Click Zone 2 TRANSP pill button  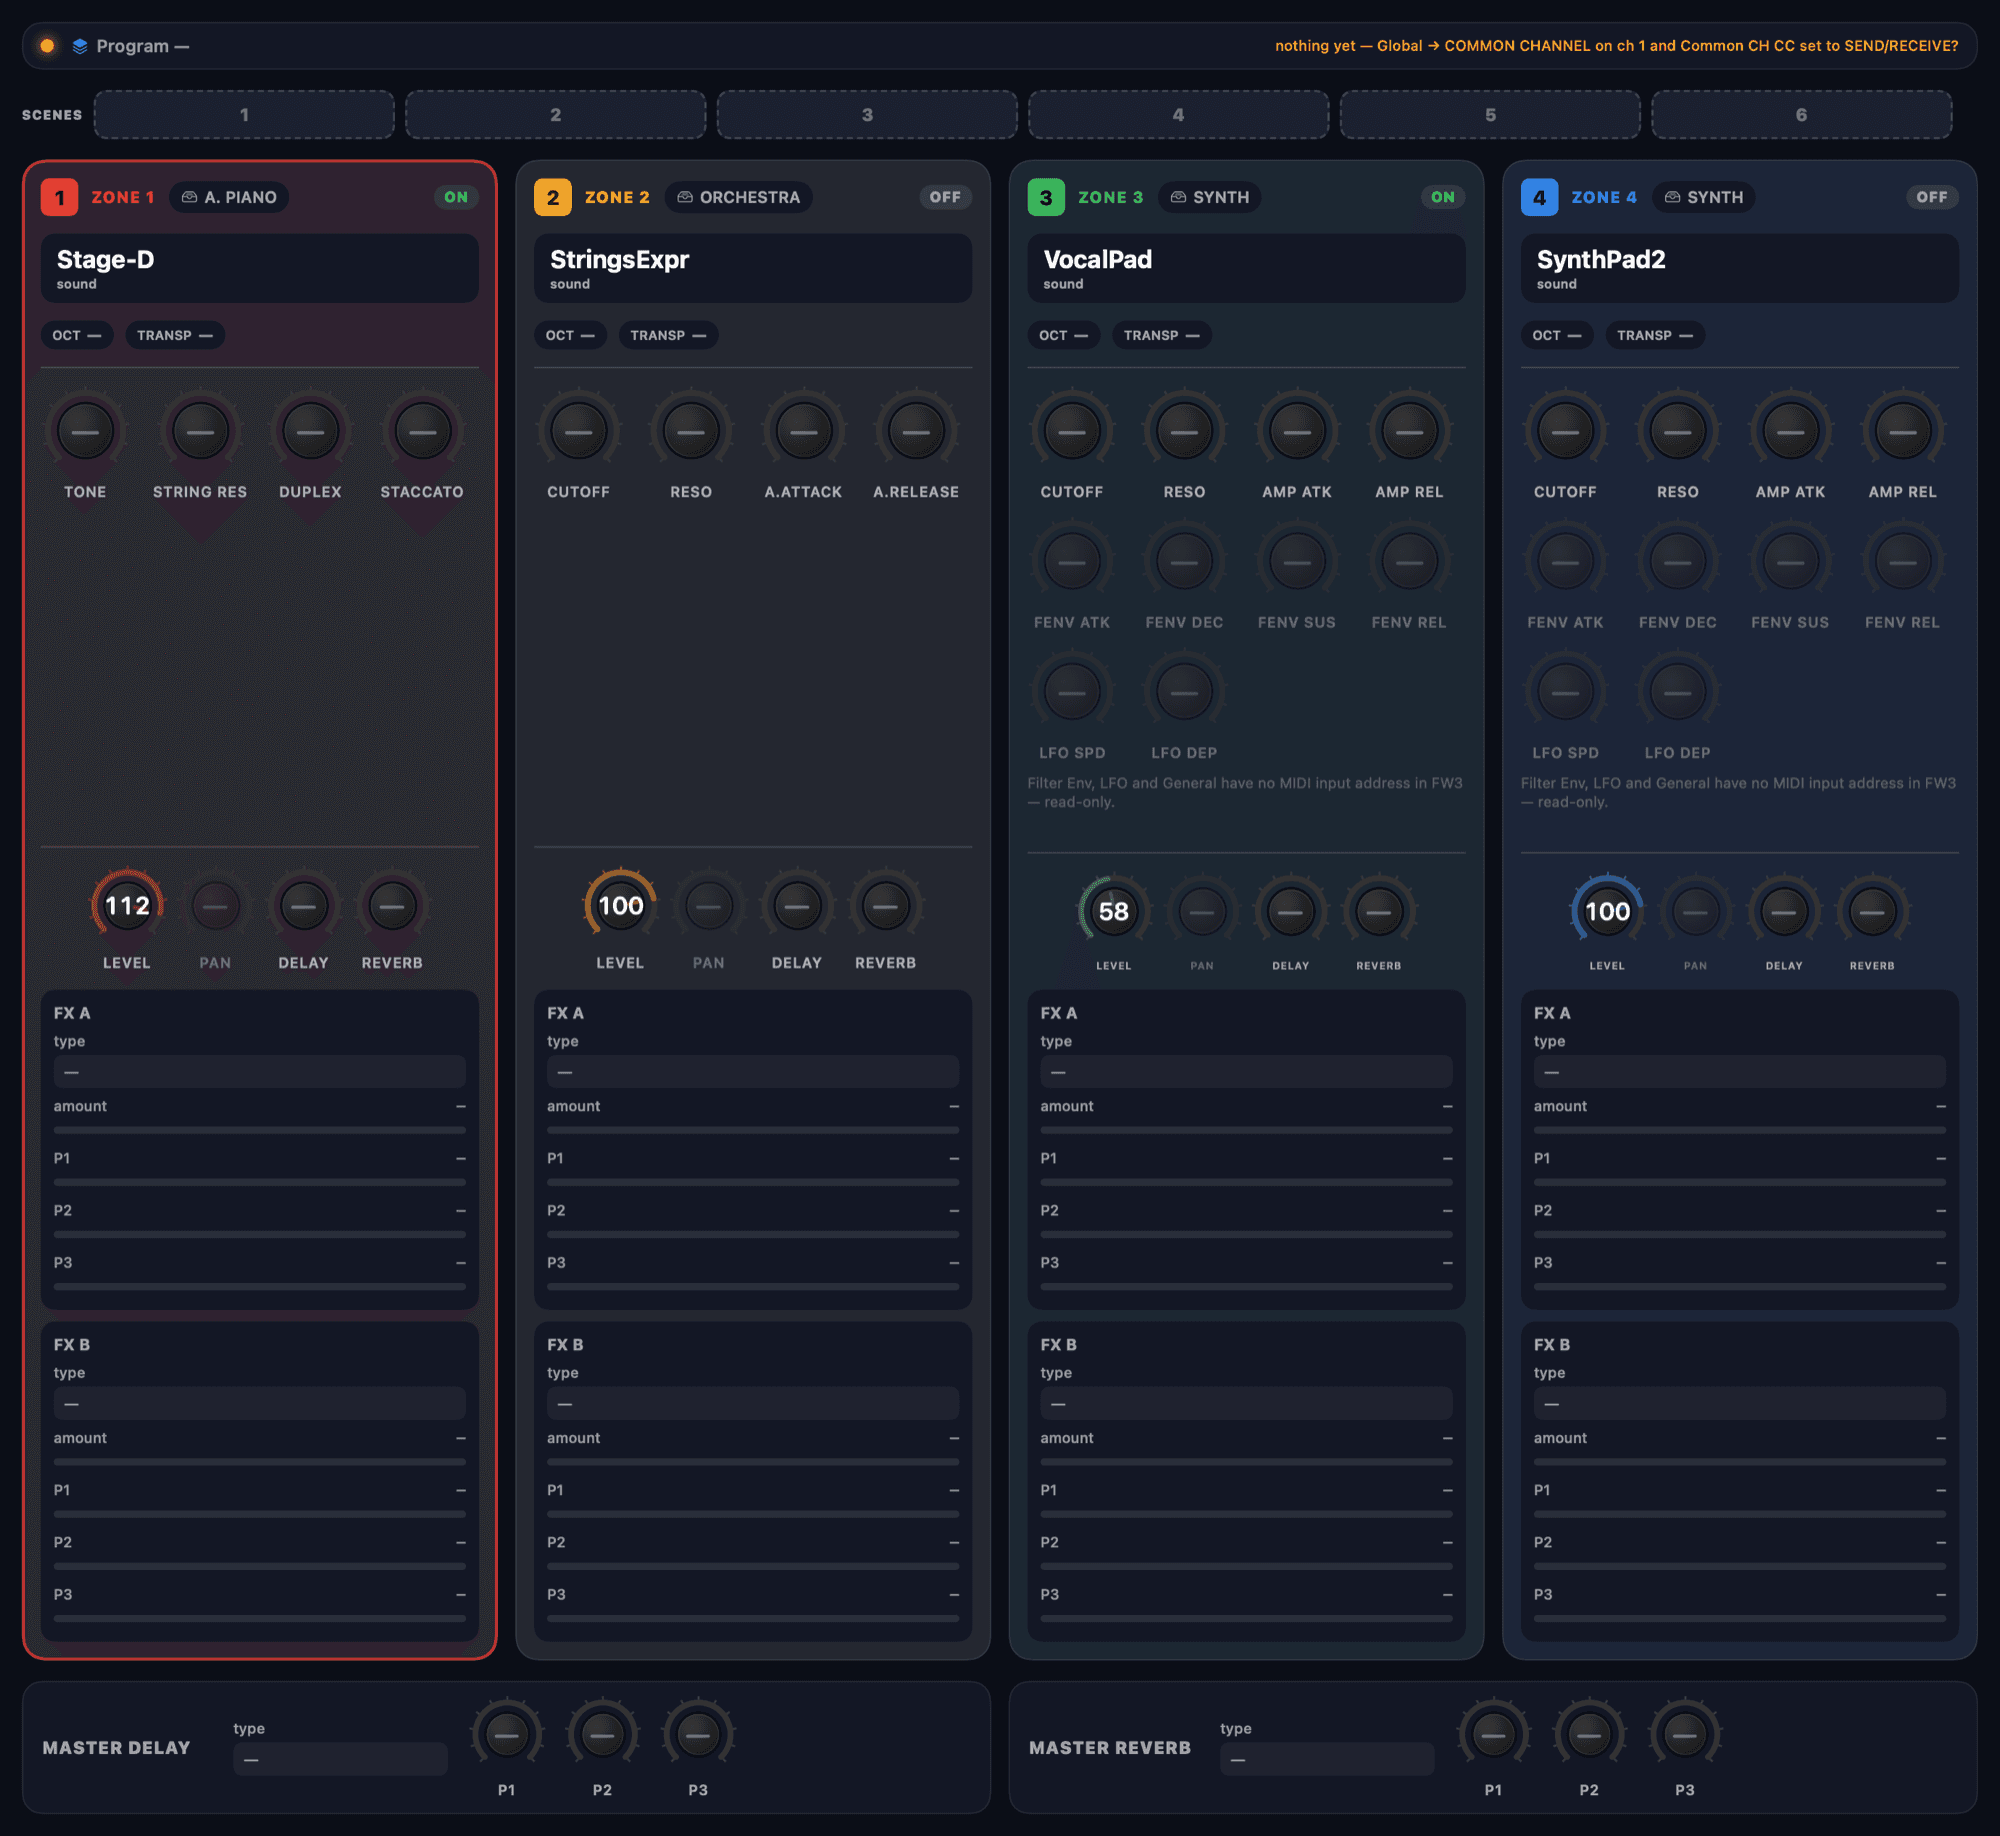point(668,335)
